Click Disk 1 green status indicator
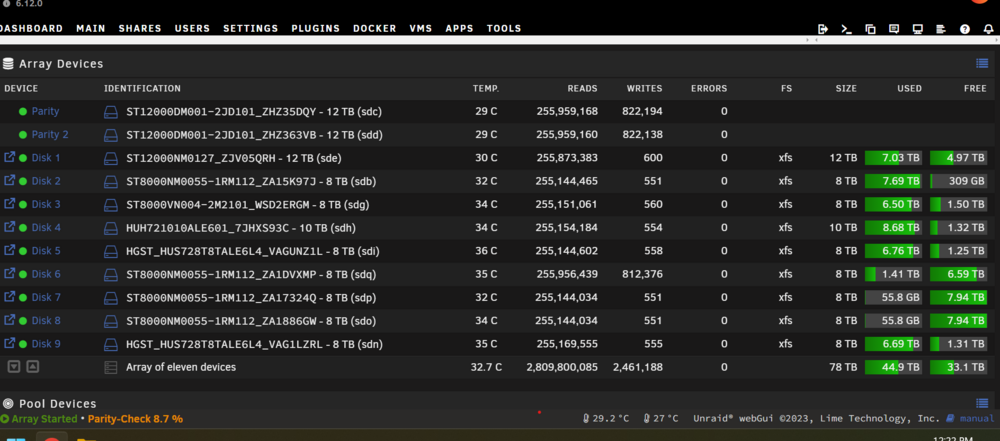The width and height of the screenshot is (1000, 441). 23,158
